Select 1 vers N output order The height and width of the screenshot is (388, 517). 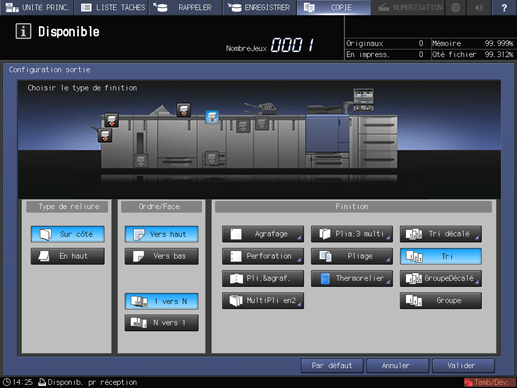pos(162,301)
